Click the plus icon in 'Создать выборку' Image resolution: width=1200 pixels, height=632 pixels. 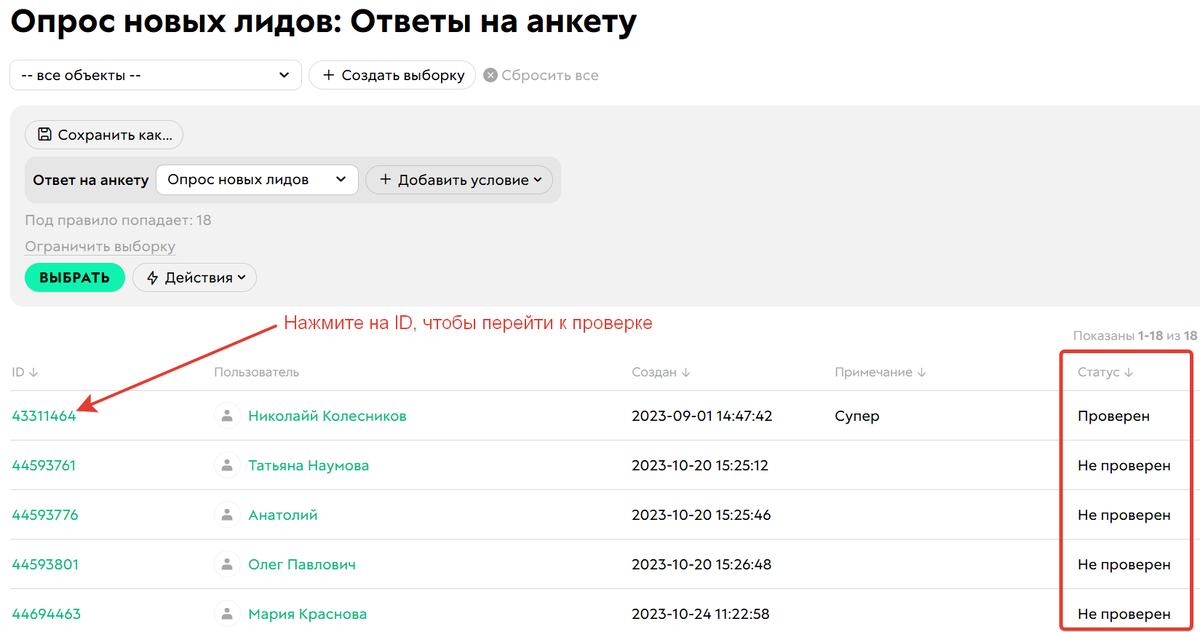tap(328, 74)
